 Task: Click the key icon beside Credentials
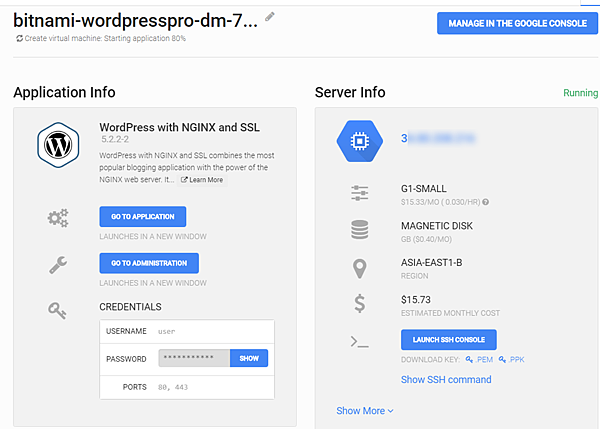(x=57, y=310)
